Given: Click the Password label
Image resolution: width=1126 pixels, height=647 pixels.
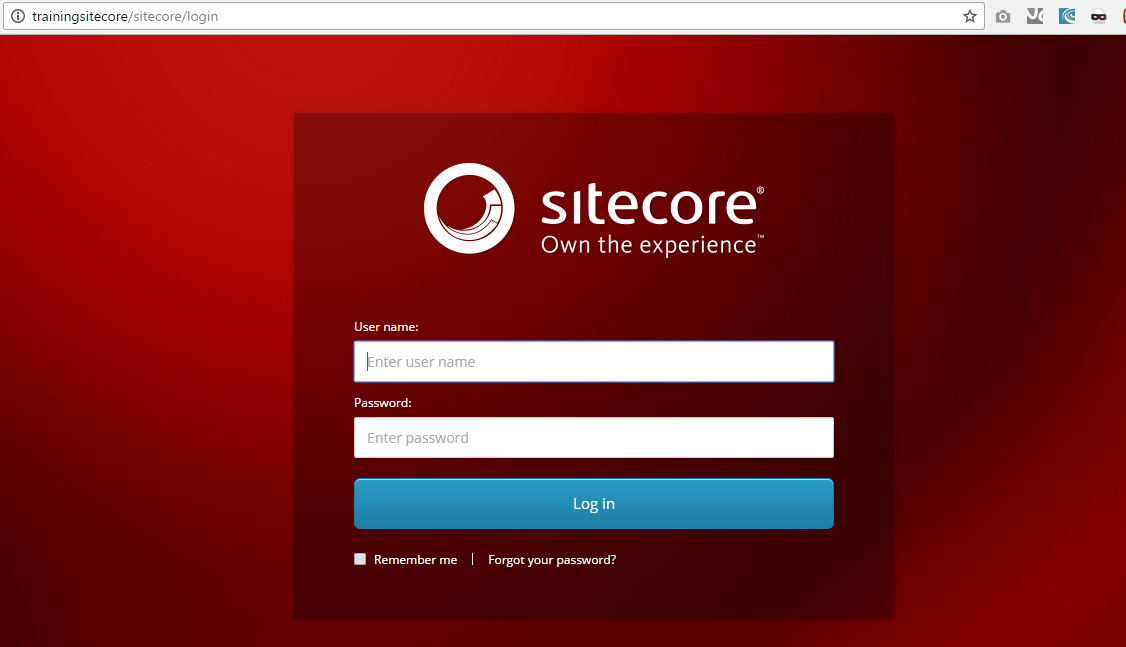Looking at the screenshot, I should (x=383, y=403).
